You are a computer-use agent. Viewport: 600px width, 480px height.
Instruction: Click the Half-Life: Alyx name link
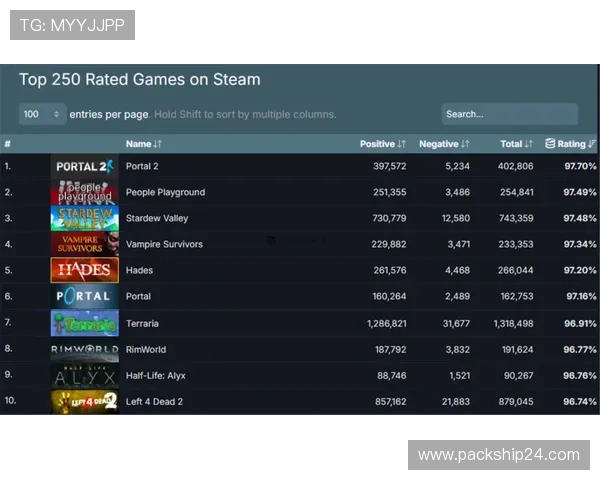pyautogui.click(x=155, y=376)
